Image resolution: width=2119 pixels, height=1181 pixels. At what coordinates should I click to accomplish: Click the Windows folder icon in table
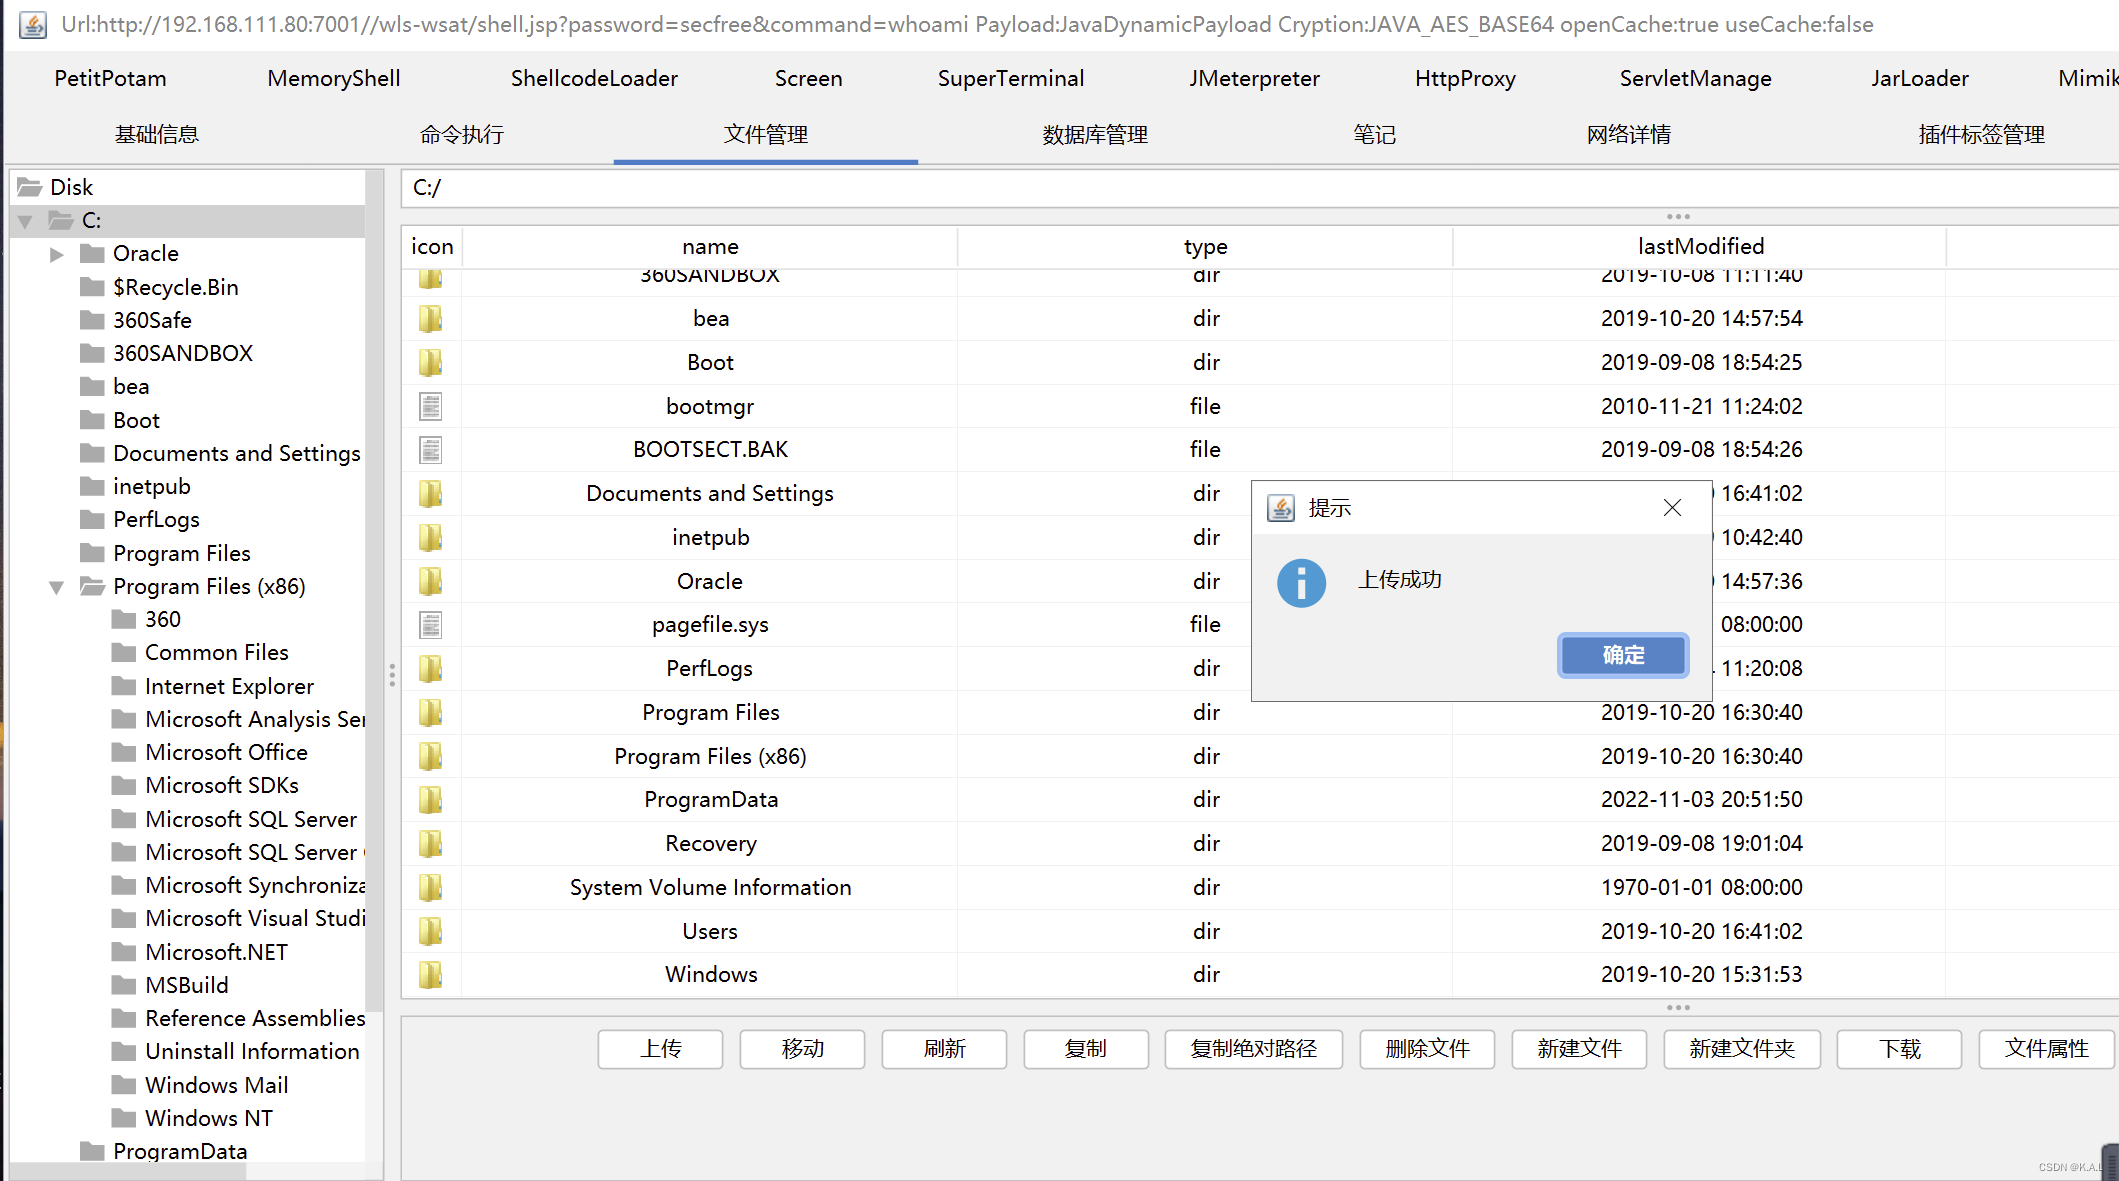click(430, 974)
